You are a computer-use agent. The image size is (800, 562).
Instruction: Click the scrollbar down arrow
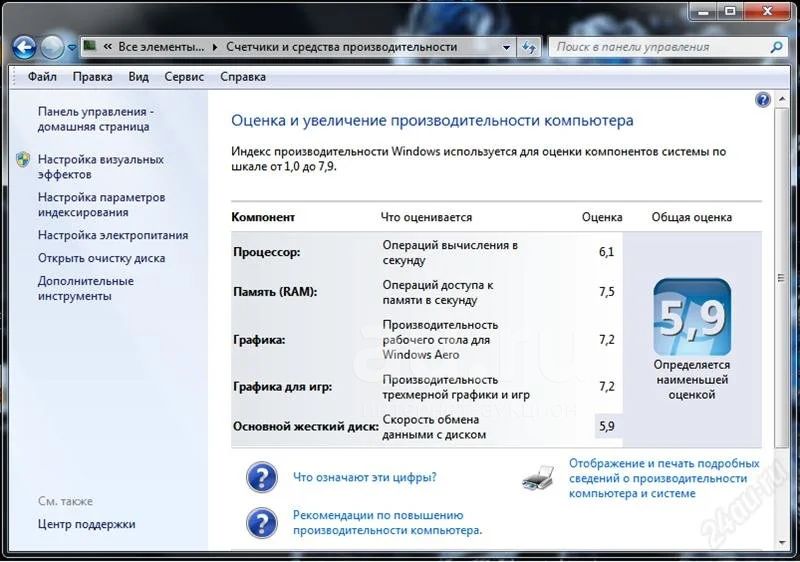coord(782,543)
